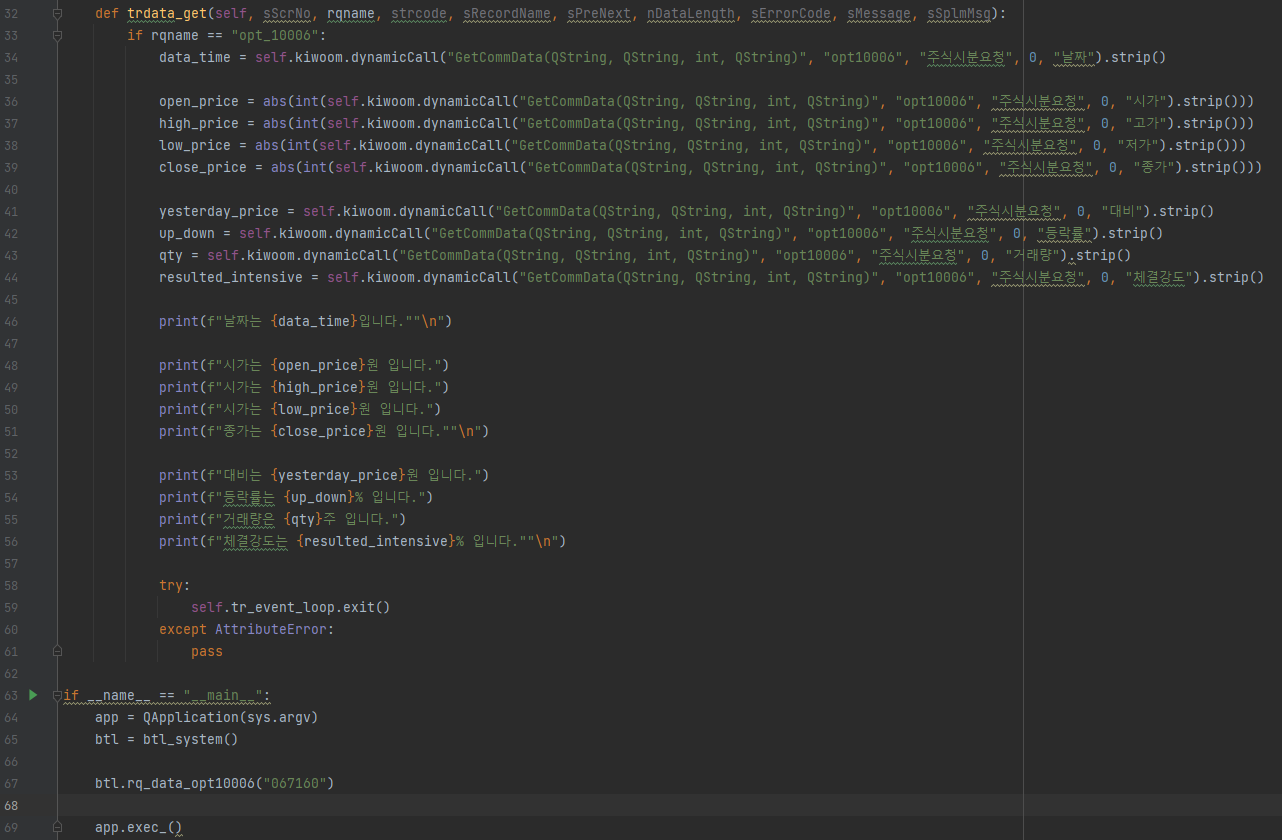Click the close_price variable on line 39
This screenshot has height=840, width=1282.
coord(203,167)
